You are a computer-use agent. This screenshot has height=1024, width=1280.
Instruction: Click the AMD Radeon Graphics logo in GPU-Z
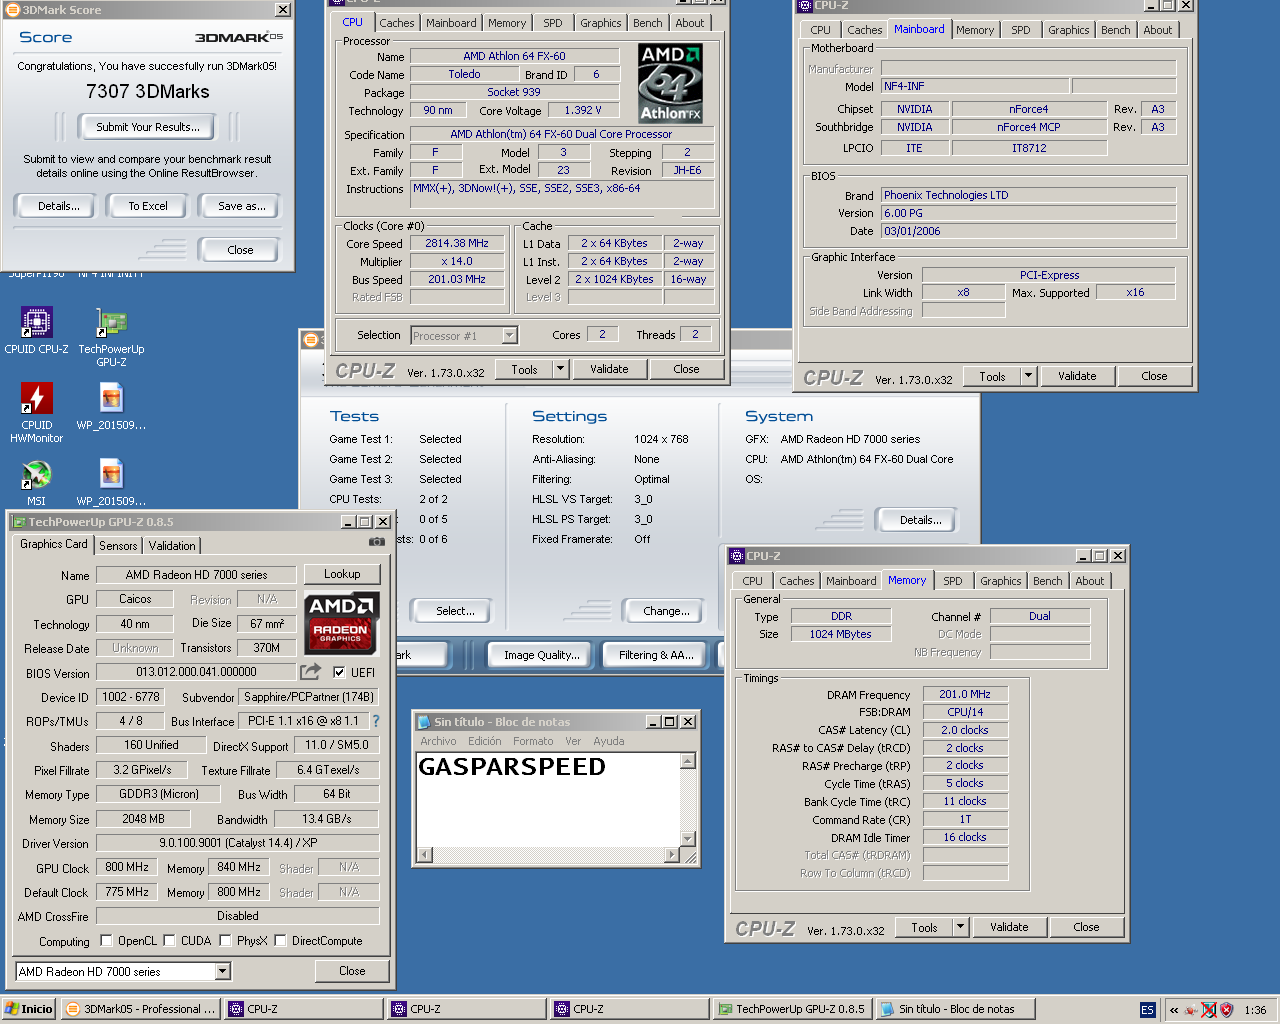(x=341, y=622)
